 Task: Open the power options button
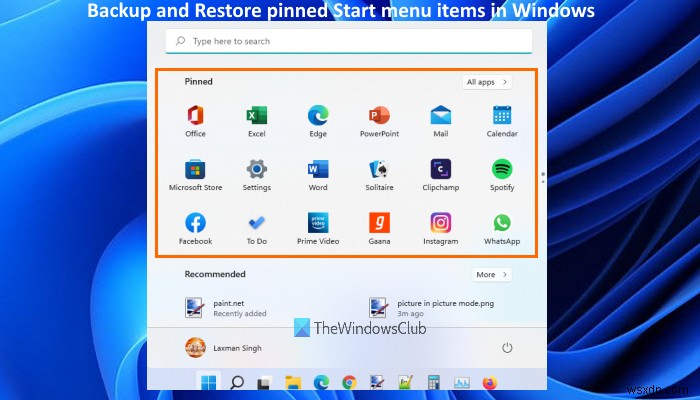pyautogui.click(x=507, y=348)
